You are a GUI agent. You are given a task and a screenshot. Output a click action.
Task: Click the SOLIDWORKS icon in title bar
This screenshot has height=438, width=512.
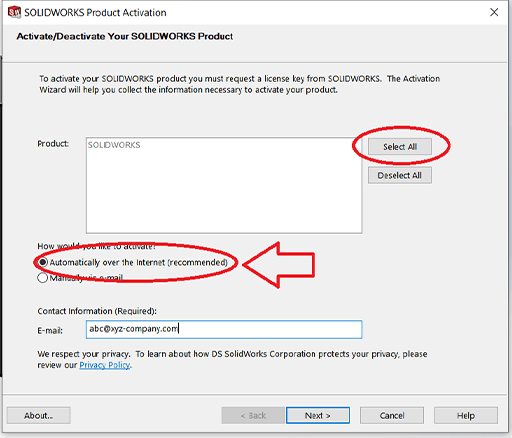(14, 12)
